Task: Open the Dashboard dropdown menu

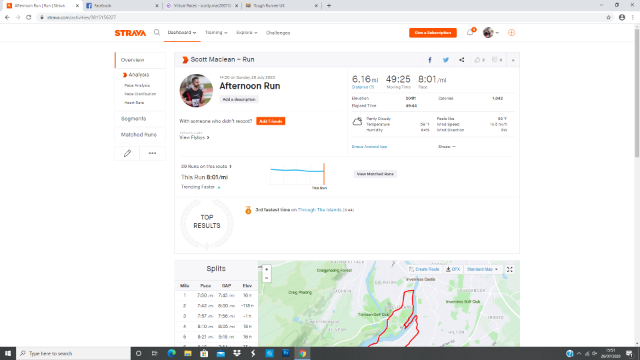Action: 182,33
